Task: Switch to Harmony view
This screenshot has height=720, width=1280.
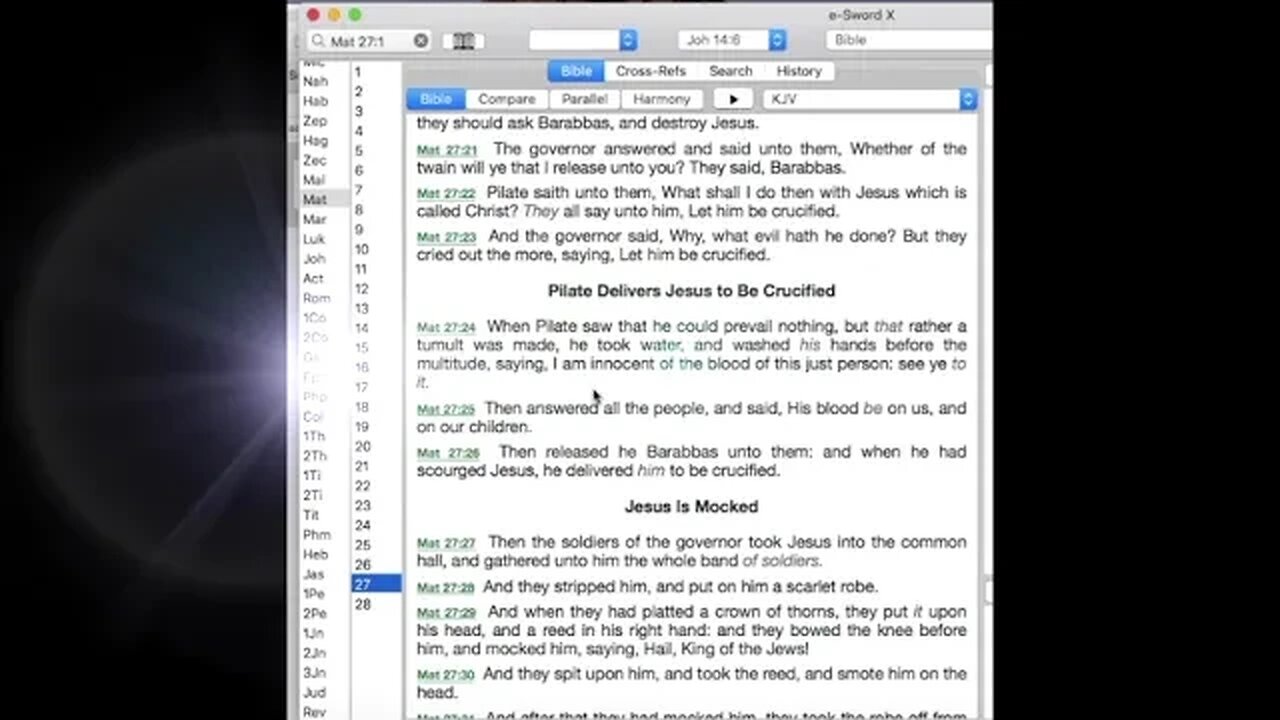Action: pos(661,99)
